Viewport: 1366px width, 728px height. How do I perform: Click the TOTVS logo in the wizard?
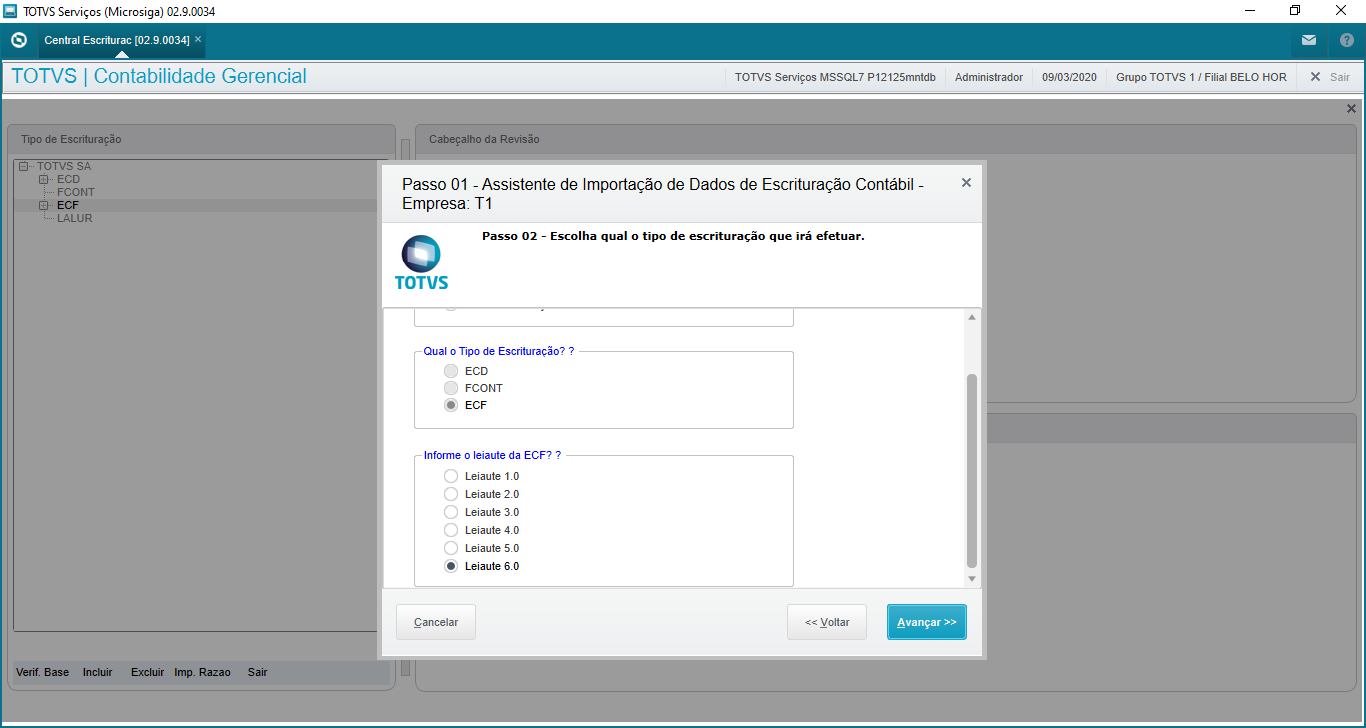point(421,262)
